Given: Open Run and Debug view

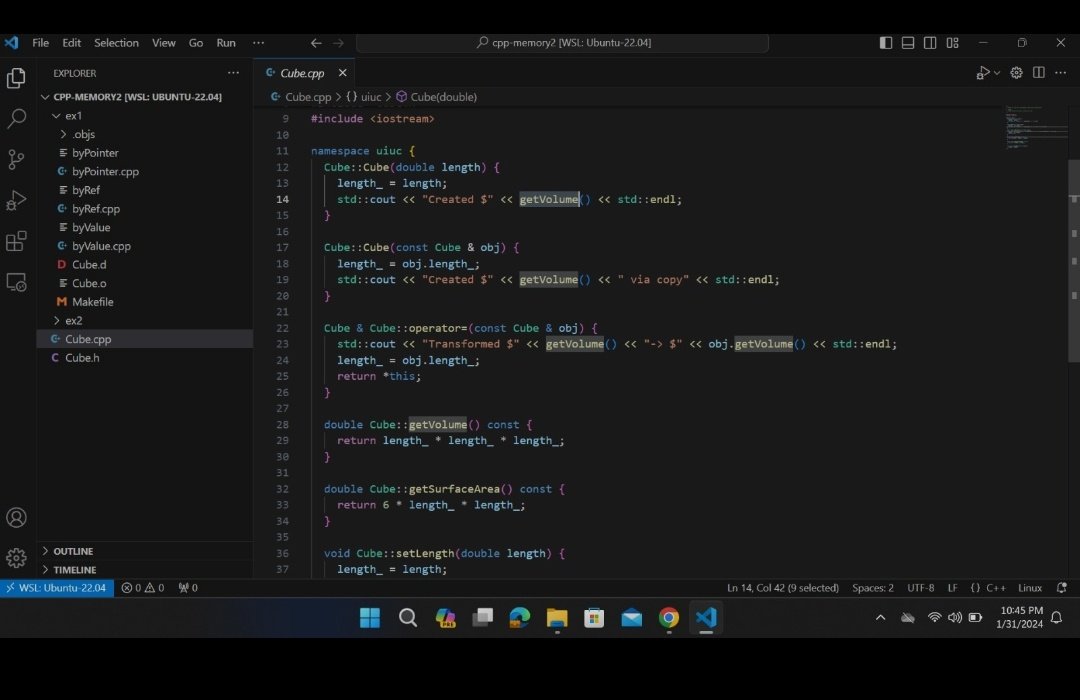Looking at the screenshot, I should [17, 200].
